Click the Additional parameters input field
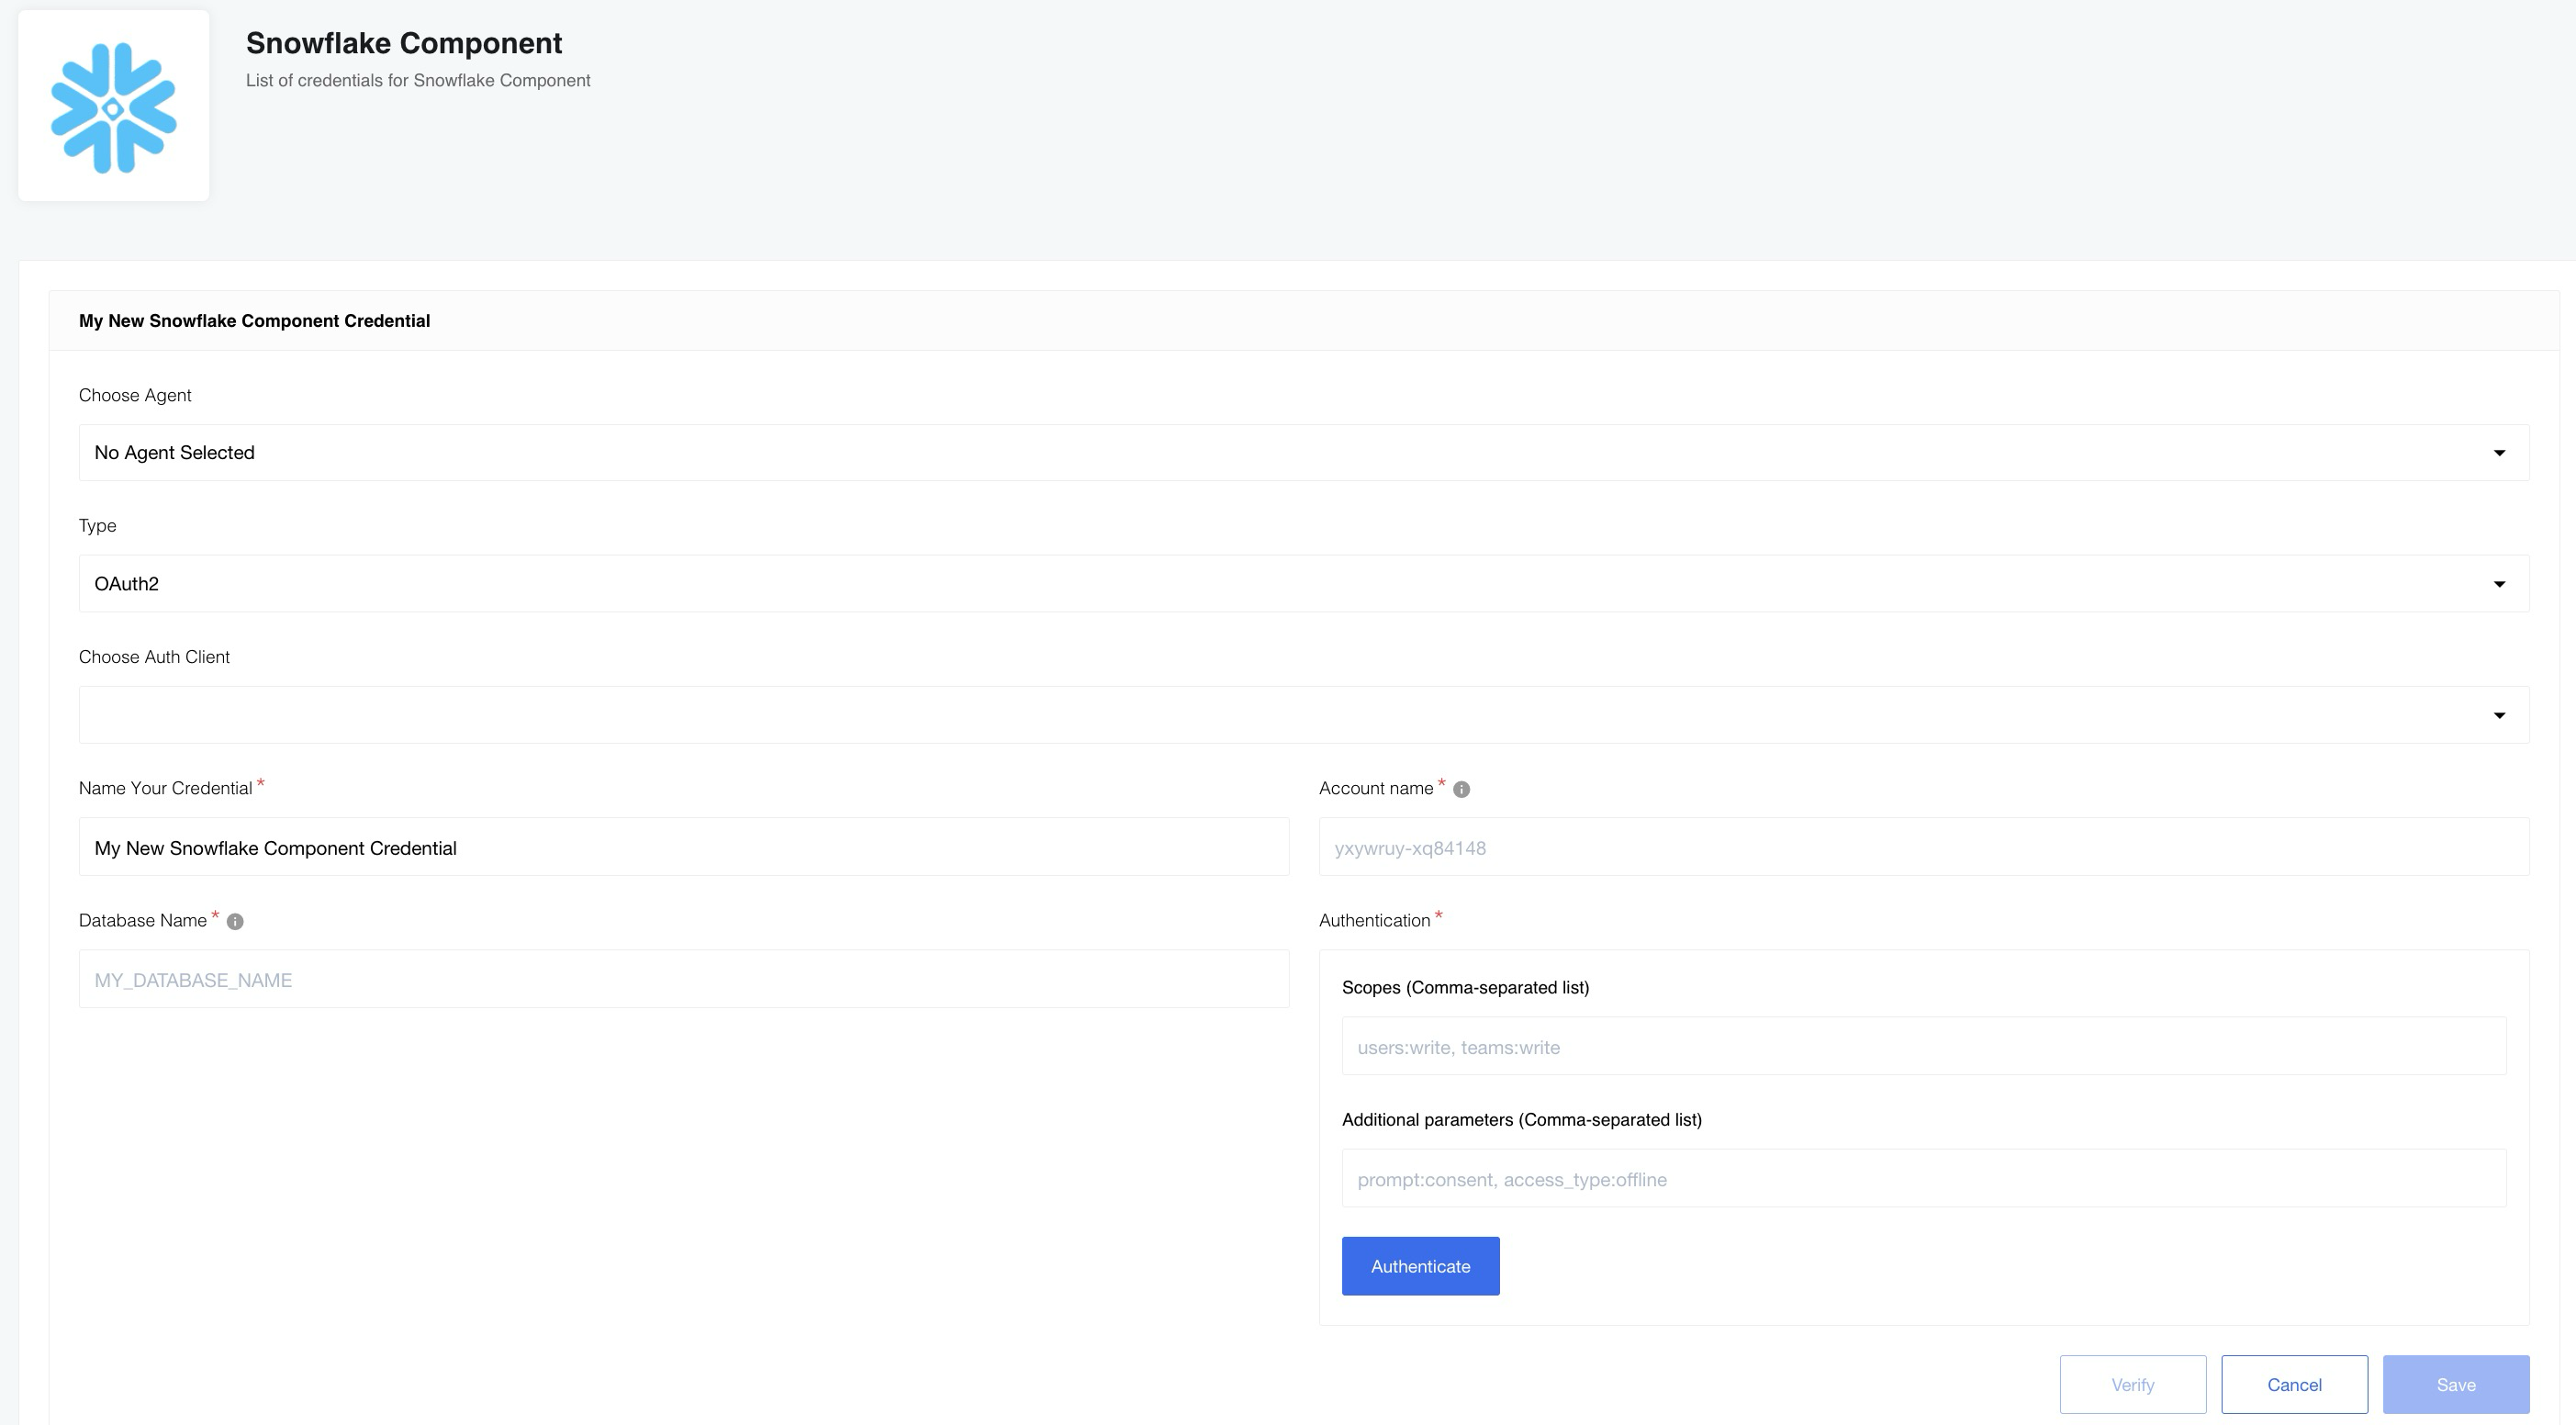 pyautogui.click(x=1924, y=1178)
